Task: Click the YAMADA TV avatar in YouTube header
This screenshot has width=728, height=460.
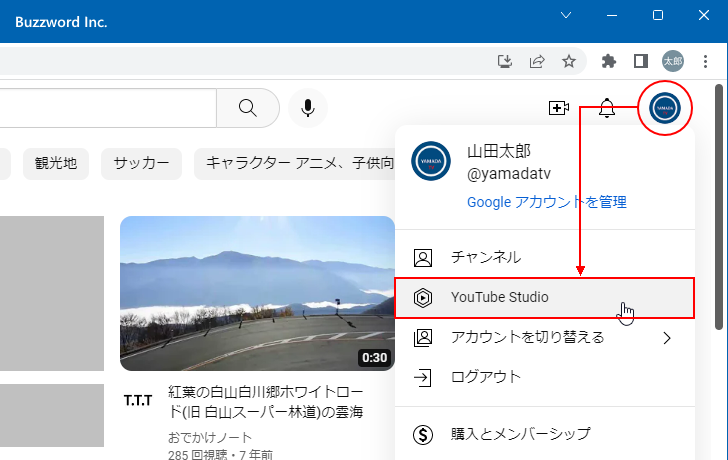Action: pyautogui.click(x=664, y=108)
